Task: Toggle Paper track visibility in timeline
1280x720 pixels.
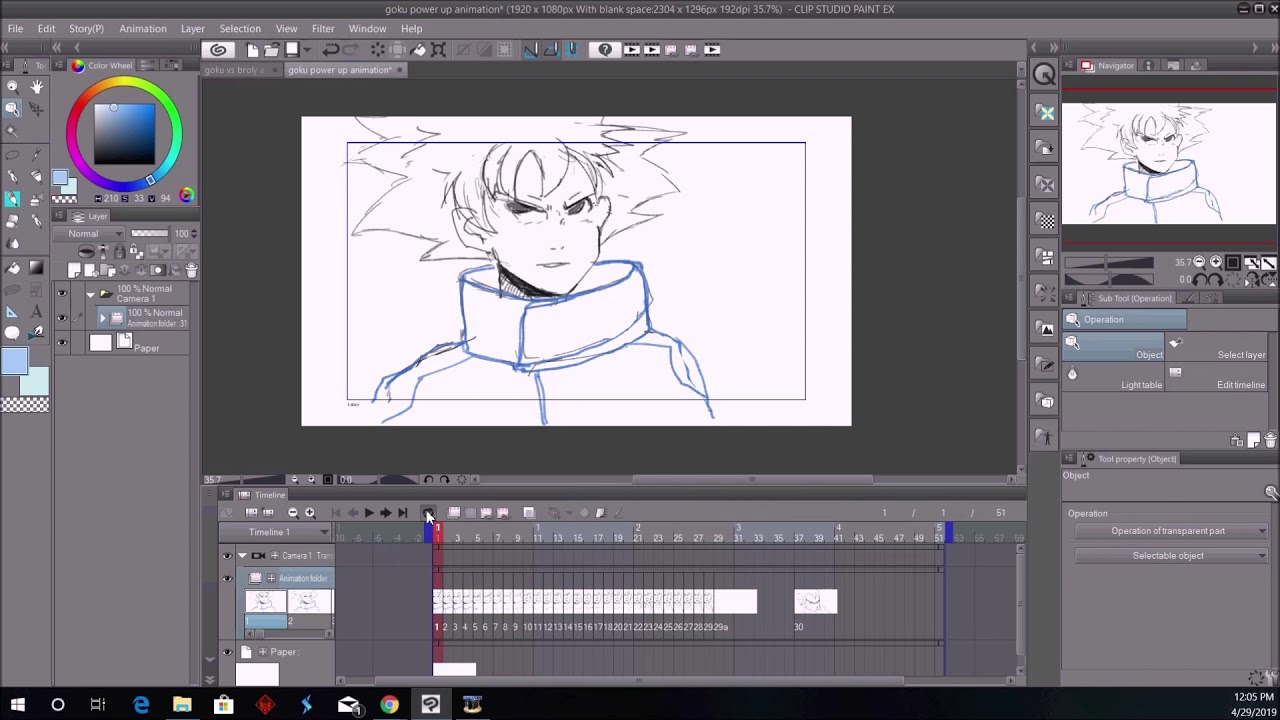Action: point(227,653)
